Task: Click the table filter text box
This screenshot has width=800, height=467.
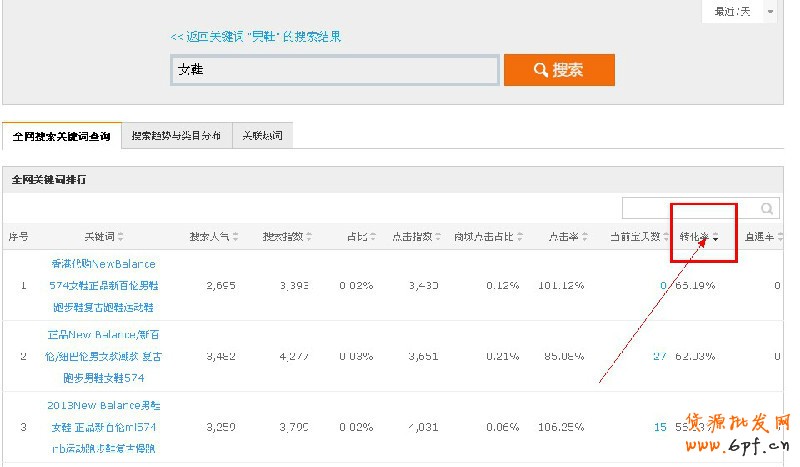Action: 690,209
